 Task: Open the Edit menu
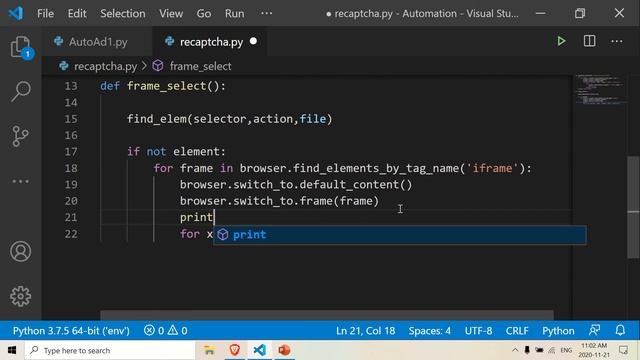tap(77, 13)
